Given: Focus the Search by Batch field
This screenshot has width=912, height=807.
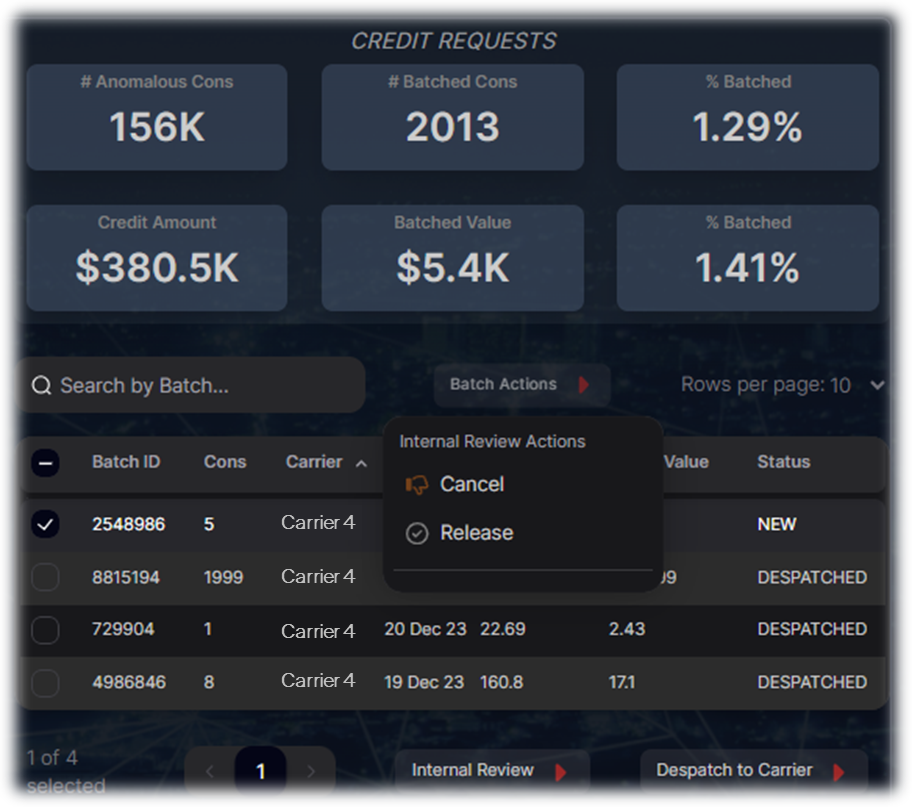Looking at the screenshot, I should 200,386.
